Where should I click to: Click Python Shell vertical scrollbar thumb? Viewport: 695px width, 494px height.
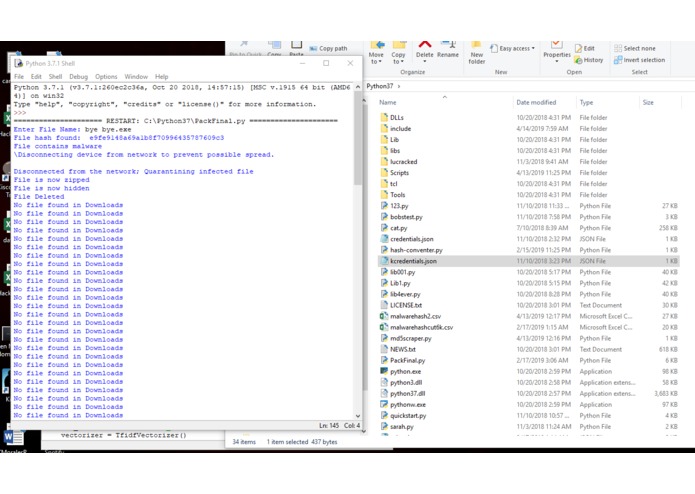tap(358, 138)
